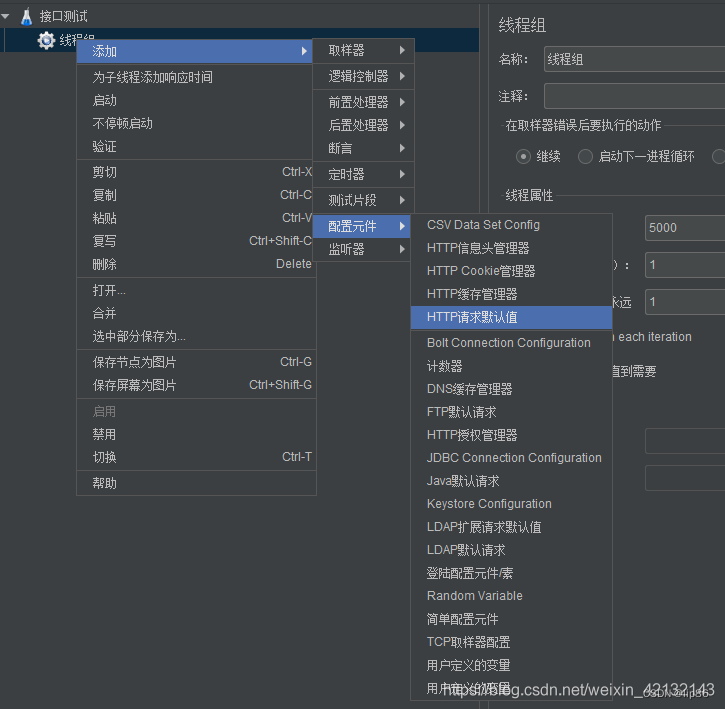Click the thread count field showing 5000
The image size is (725, 709).
click(685, 228)
